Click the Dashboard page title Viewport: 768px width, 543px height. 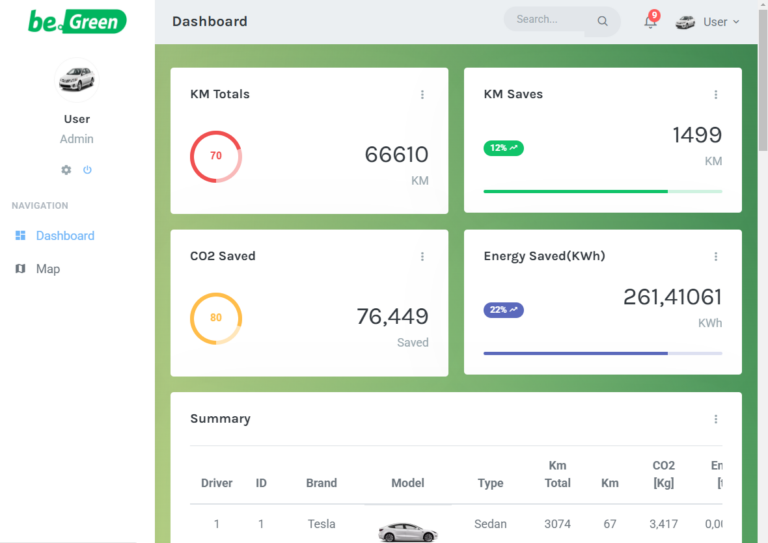[x=210, y=22]
